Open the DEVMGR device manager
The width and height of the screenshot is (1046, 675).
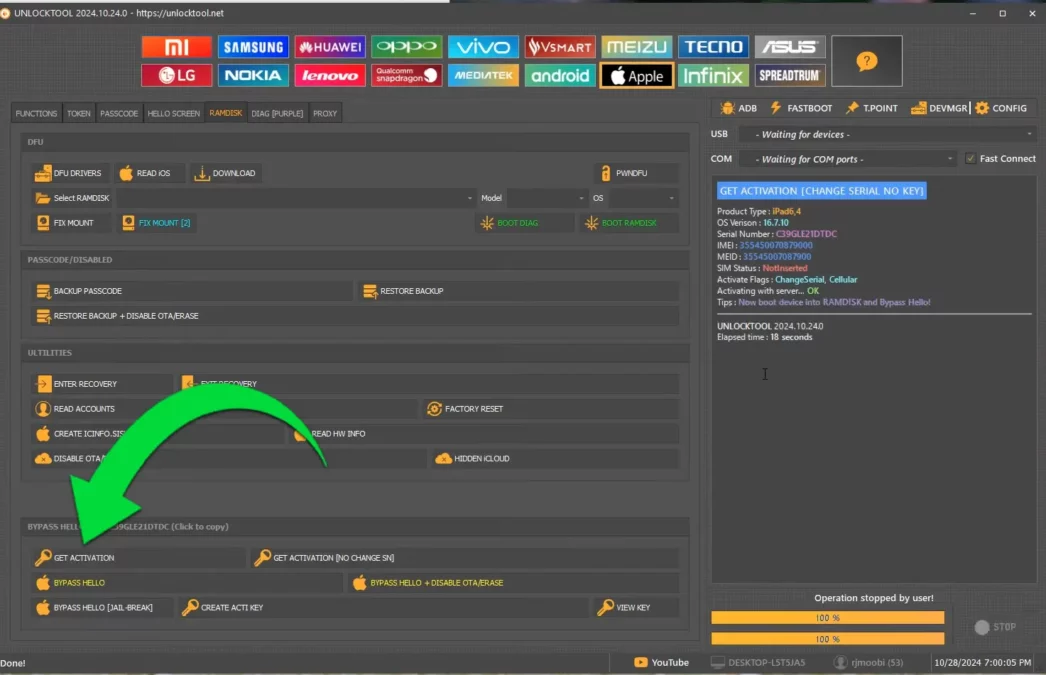(938, 108)
